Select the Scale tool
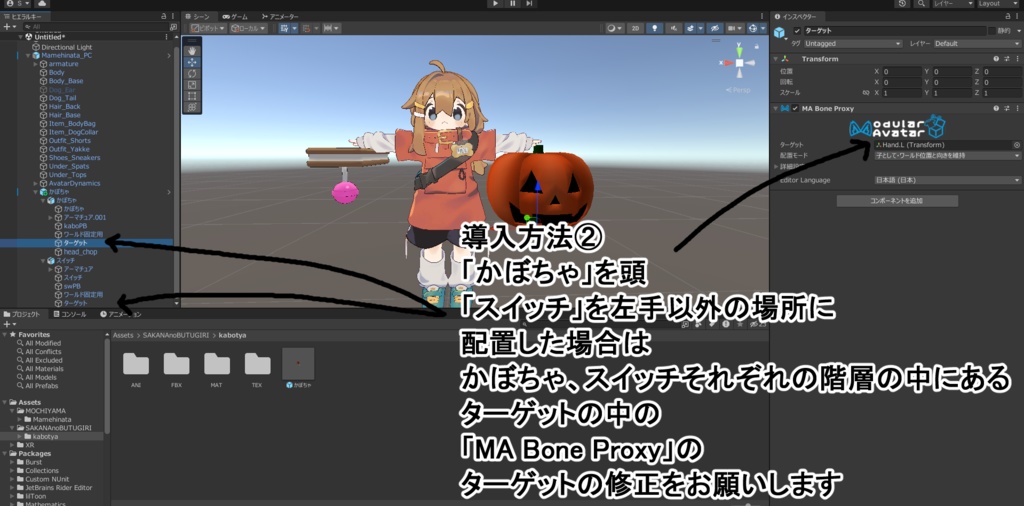 coord(192,84)
